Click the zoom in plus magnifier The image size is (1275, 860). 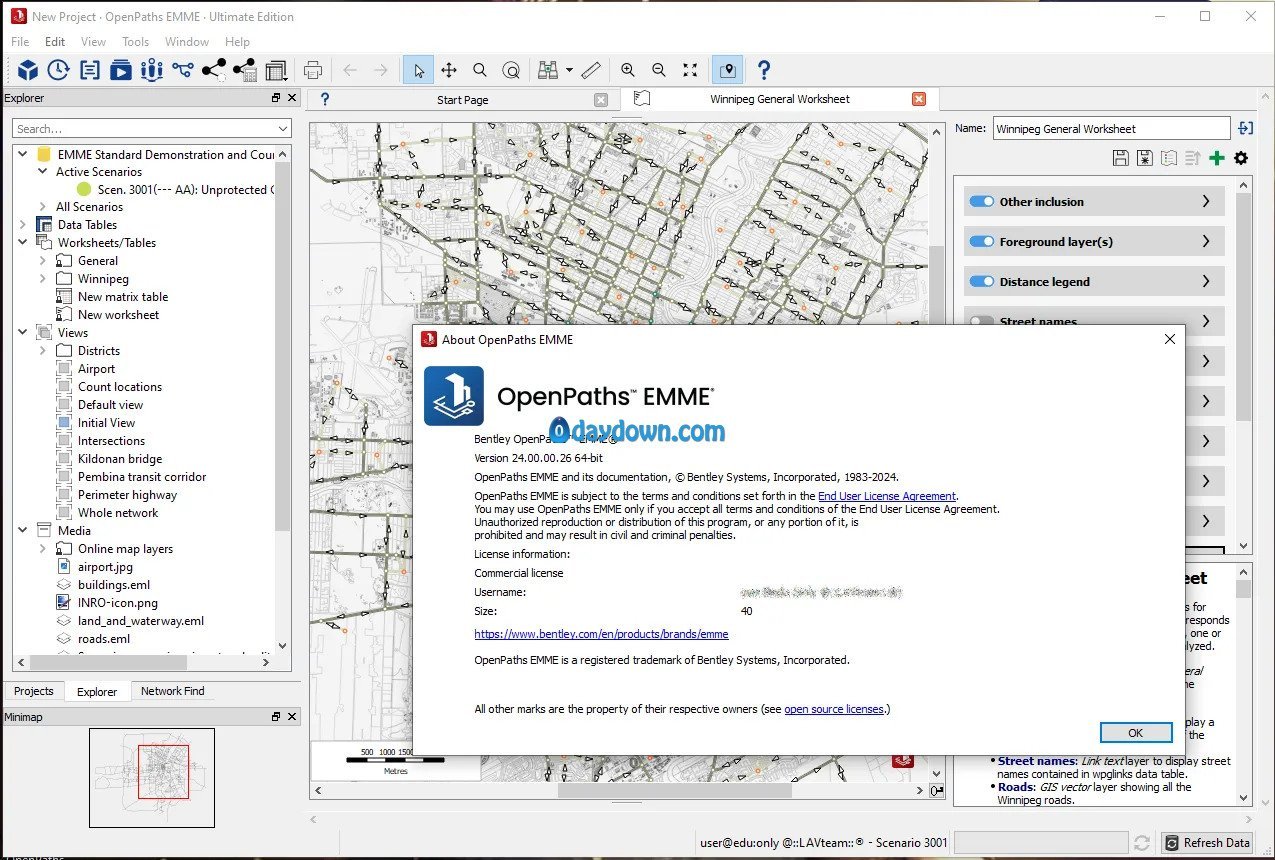(x=628, y=70)
